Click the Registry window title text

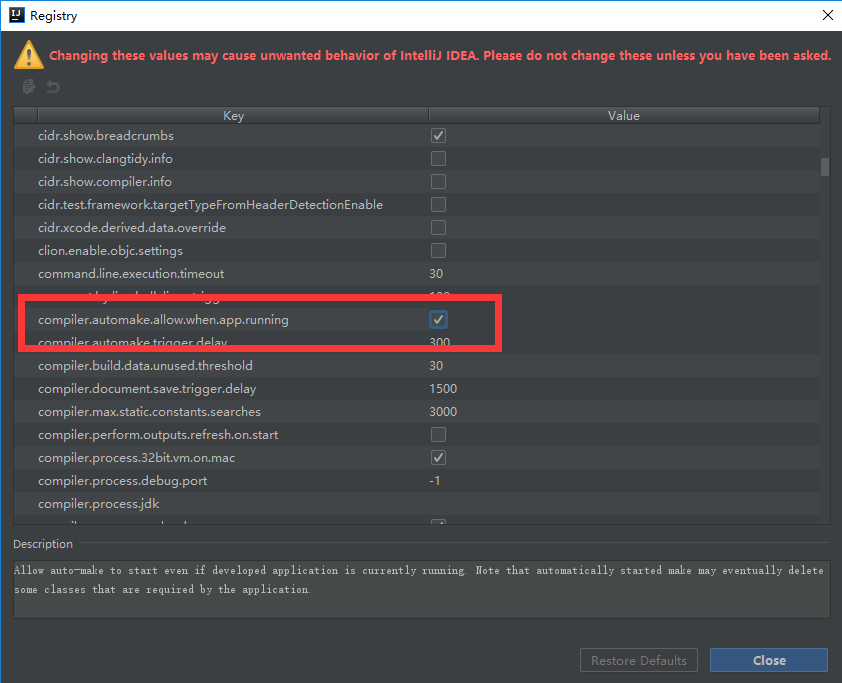(x=54, y=16)
